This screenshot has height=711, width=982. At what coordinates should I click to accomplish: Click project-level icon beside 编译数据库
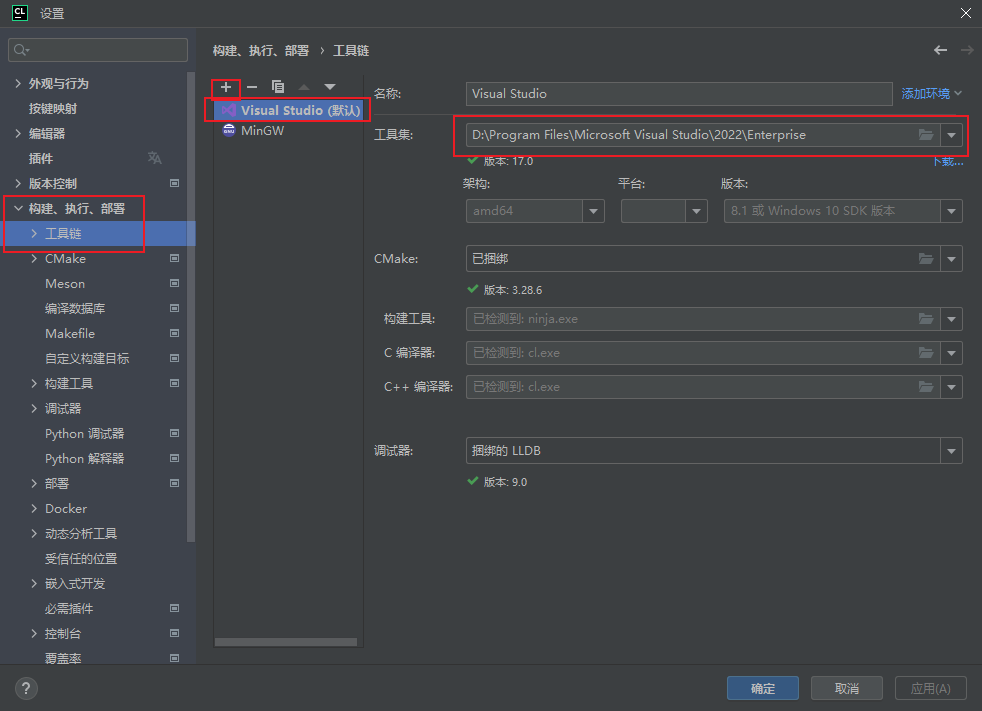coord(175,308)
